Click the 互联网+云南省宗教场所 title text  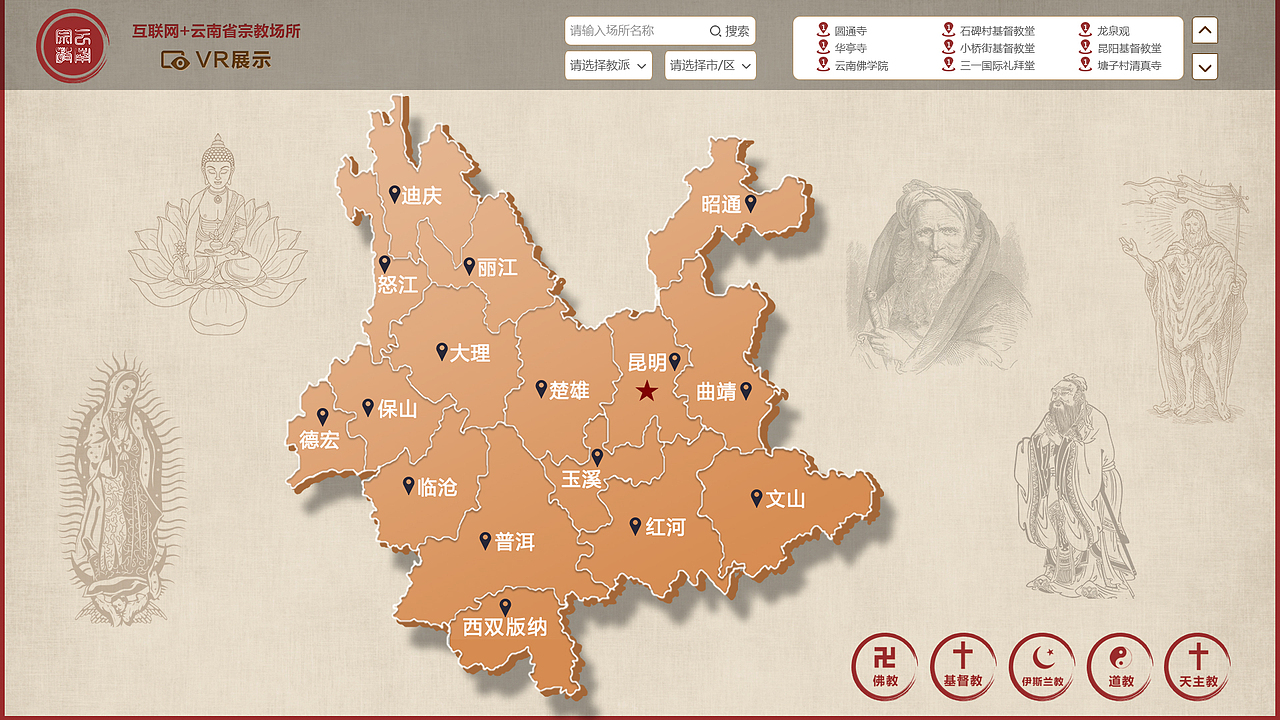coord(216,31)
